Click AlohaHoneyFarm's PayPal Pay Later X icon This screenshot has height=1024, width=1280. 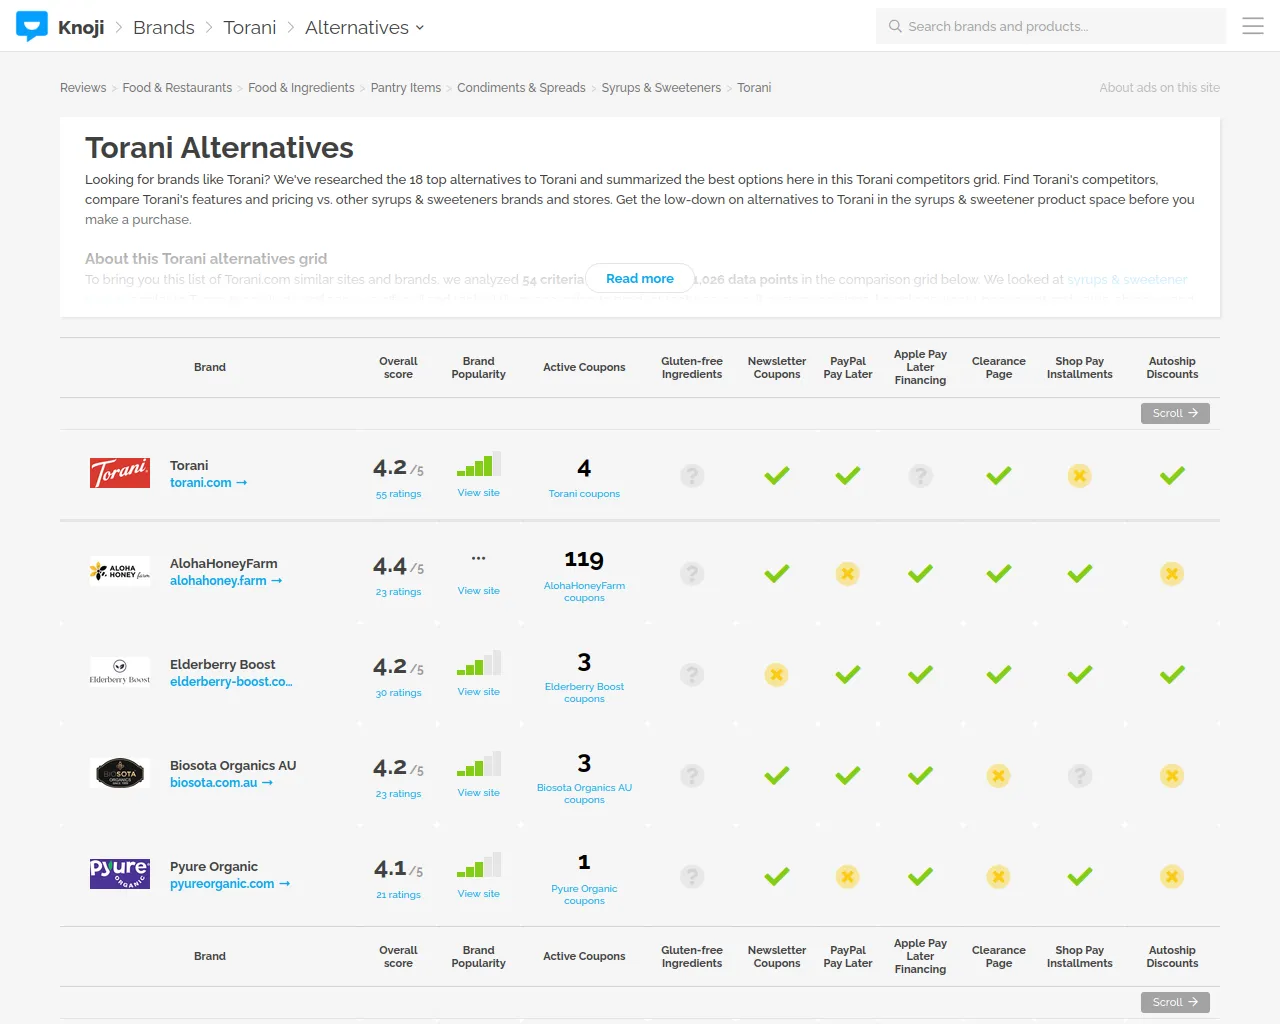[847, 574]
